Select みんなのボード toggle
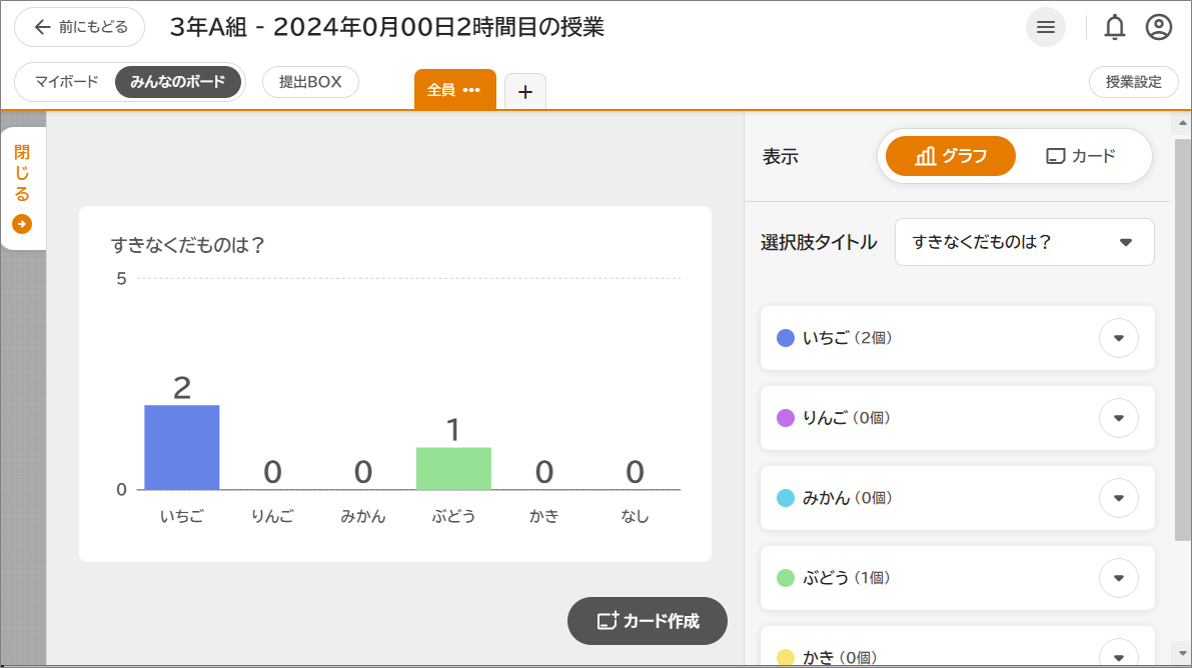Screen dimensions: 1192x668 (178, 82)
